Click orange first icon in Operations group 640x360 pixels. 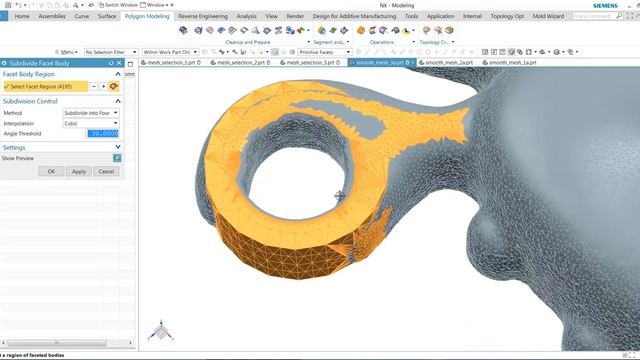361,30
